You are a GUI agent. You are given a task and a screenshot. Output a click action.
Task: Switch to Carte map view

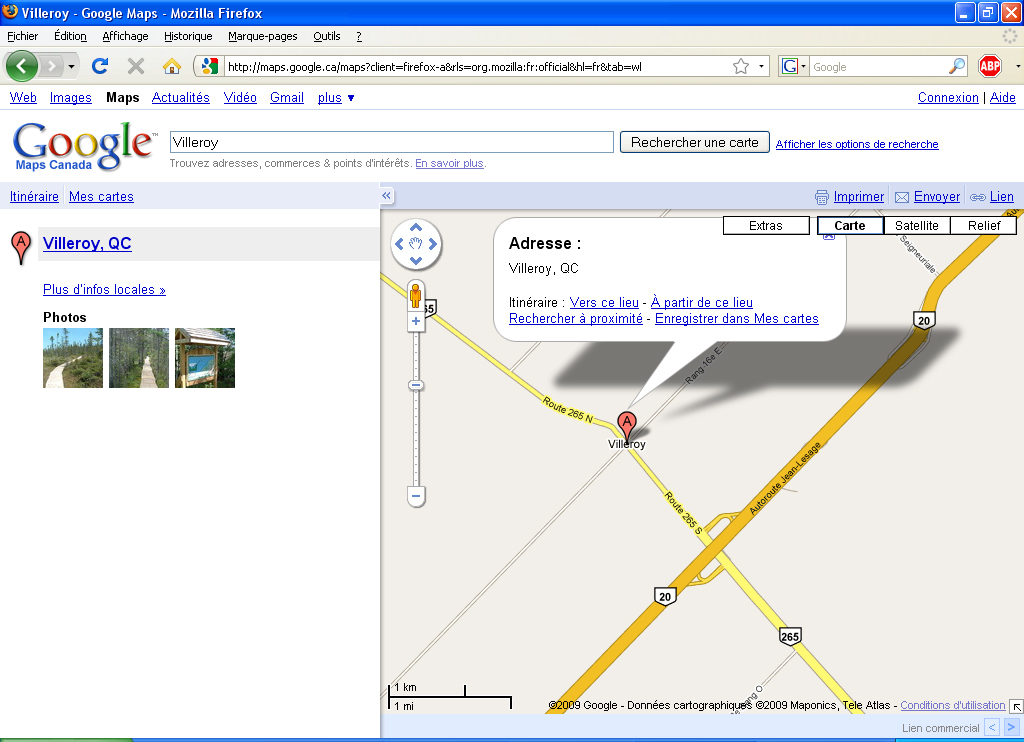point(850,225)
